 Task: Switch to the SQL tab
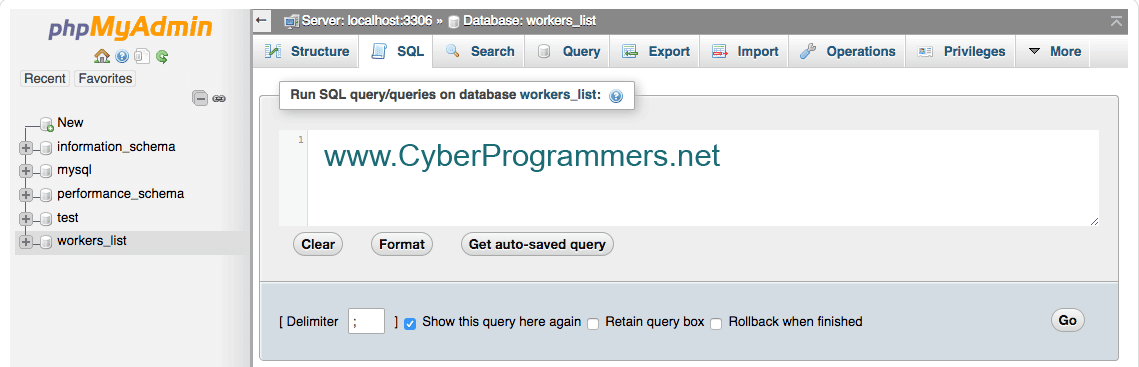tap(397, 52)
